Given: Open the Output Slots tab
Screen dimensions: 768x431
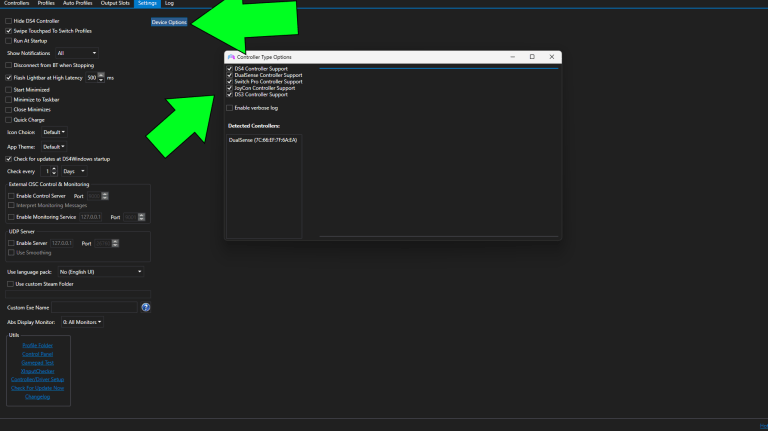Looking at the screenshot, I should click(x=116, y=4).
